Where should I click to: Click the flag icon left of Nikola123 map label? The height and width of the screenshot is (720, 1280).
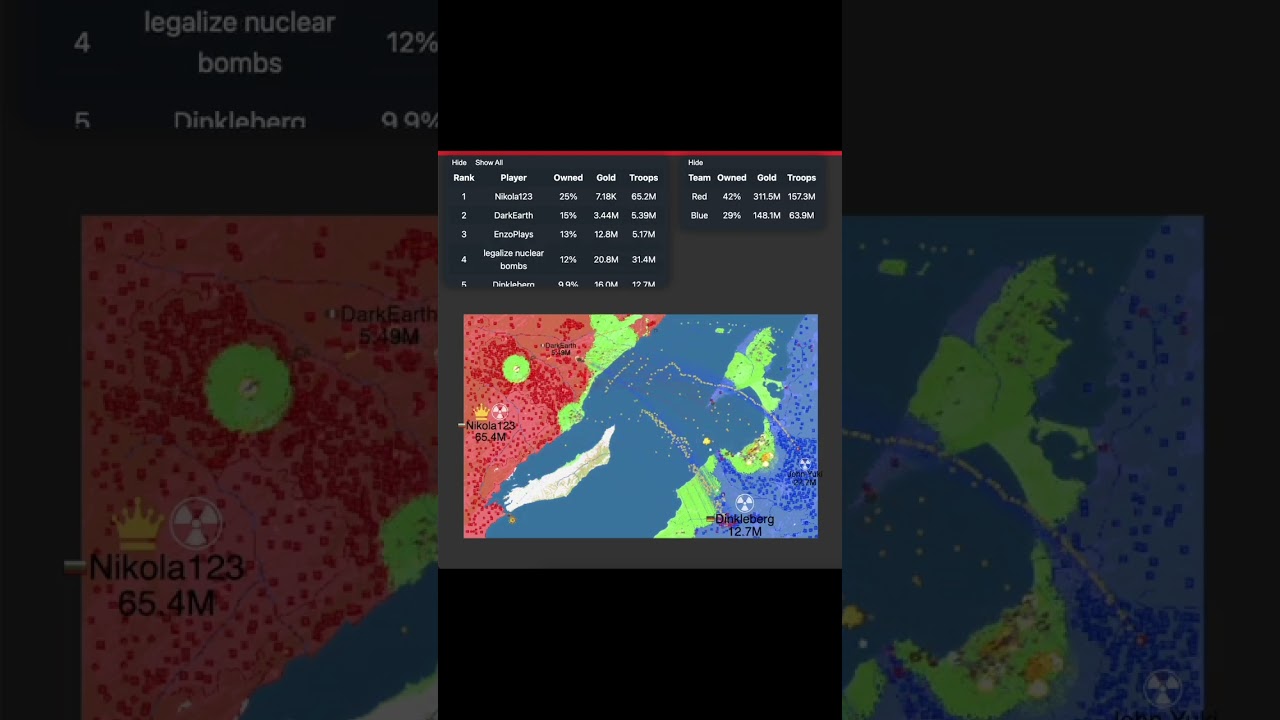pyautogui.click(x=462, y=425)
